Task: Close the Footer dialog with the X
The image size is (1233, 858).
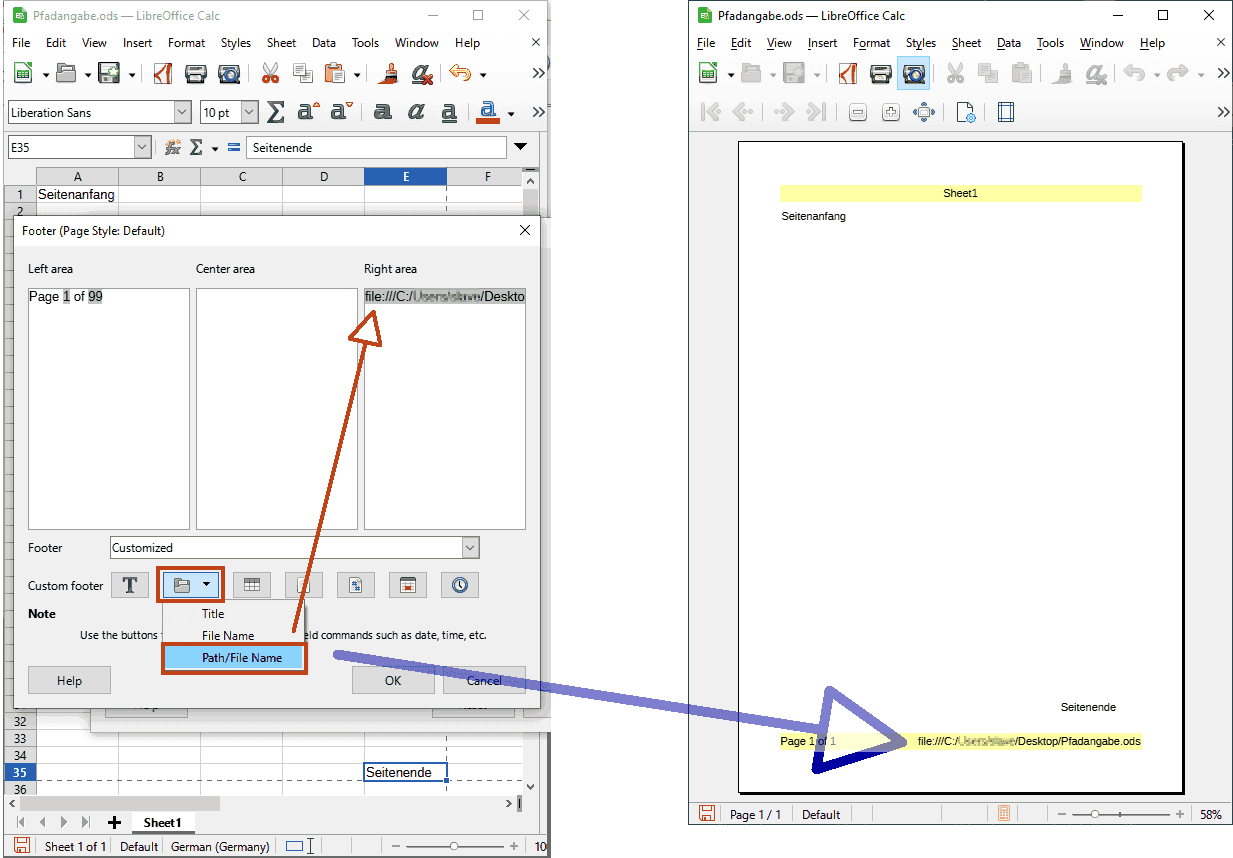Action: tap(525, 230)
